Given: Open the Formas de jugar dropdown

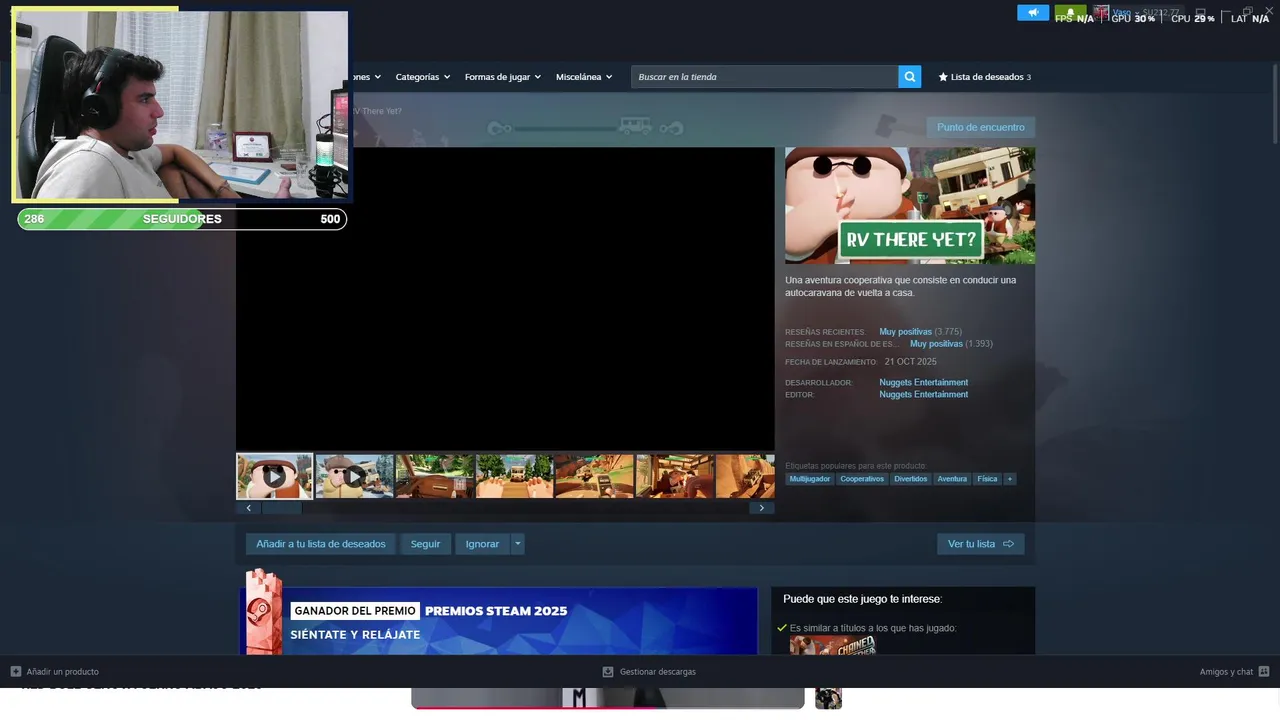Looking at the screenshot, I should tap(502, 77).
